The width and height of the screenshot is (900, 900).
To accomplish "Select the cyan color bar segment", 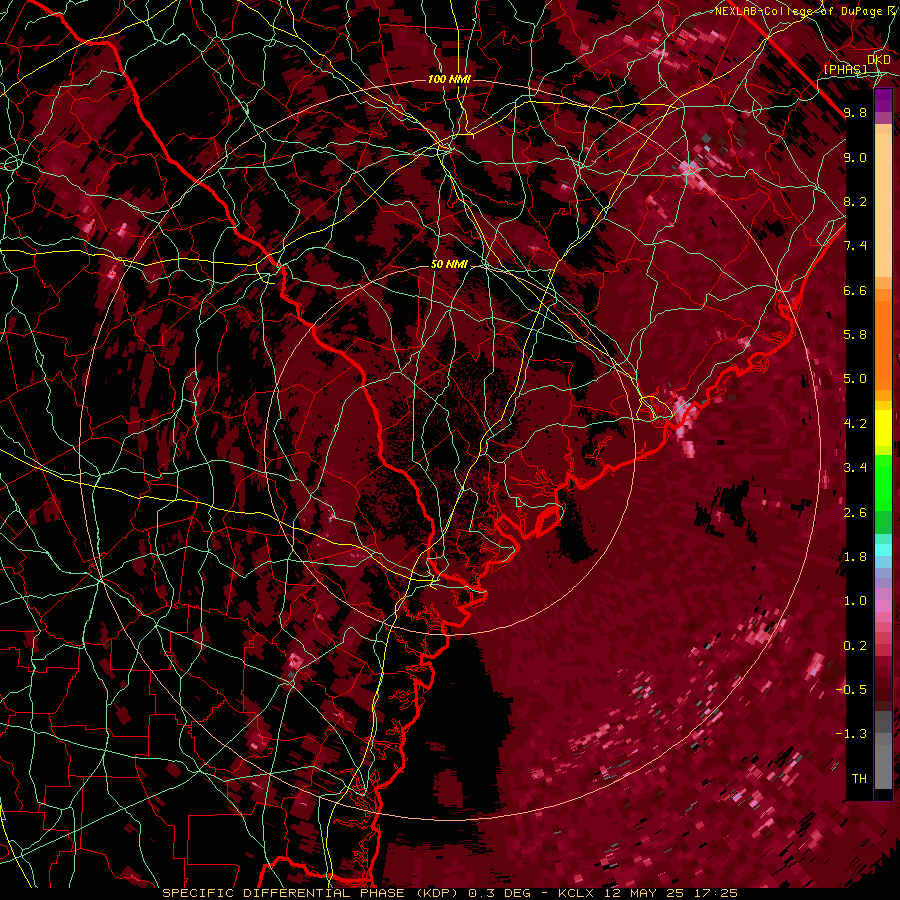I will 883,550.
